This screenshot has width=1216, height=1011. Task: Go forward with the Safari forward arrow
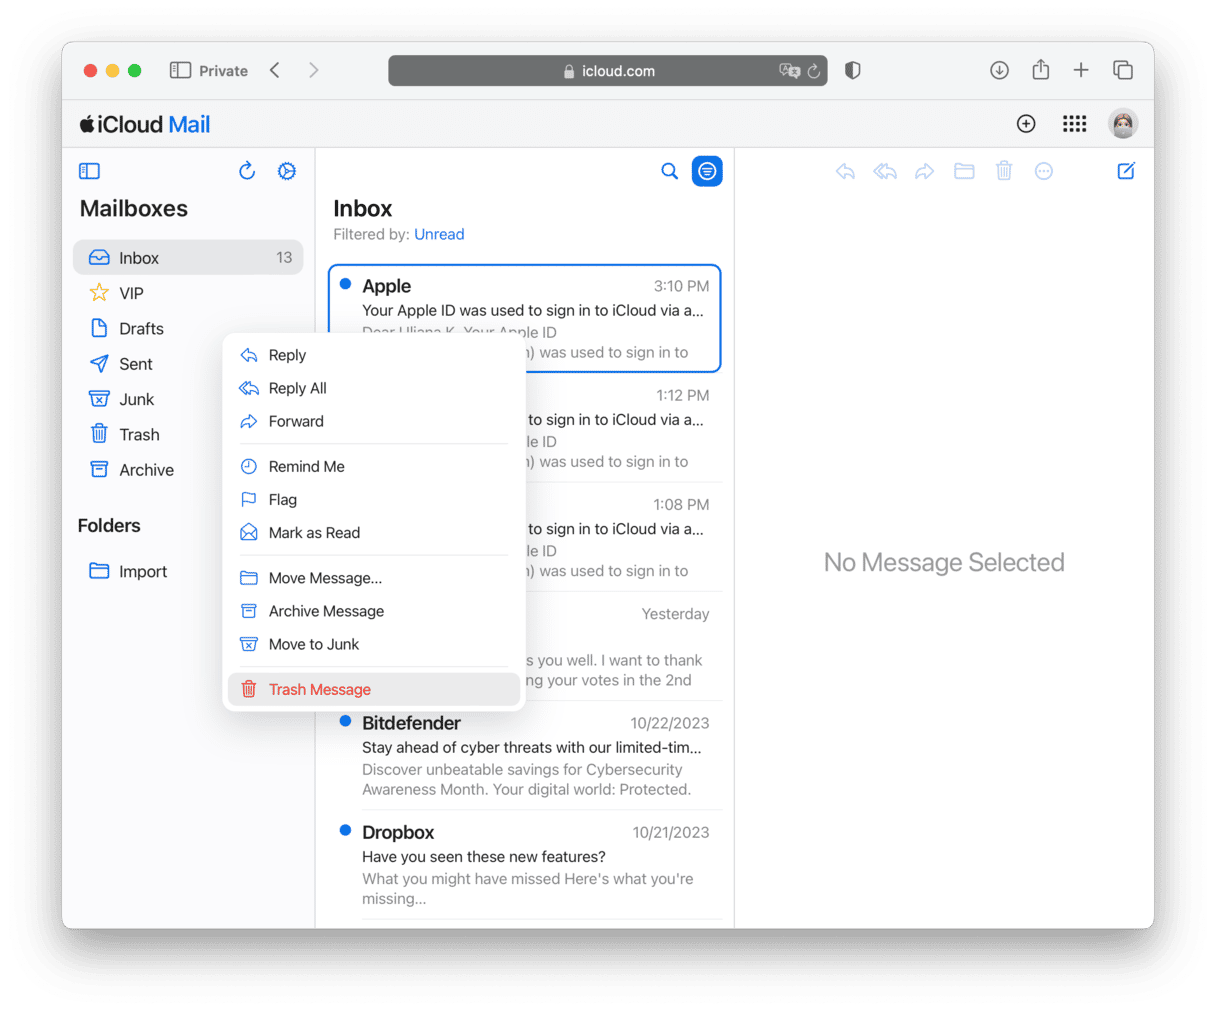pos(314,70)
